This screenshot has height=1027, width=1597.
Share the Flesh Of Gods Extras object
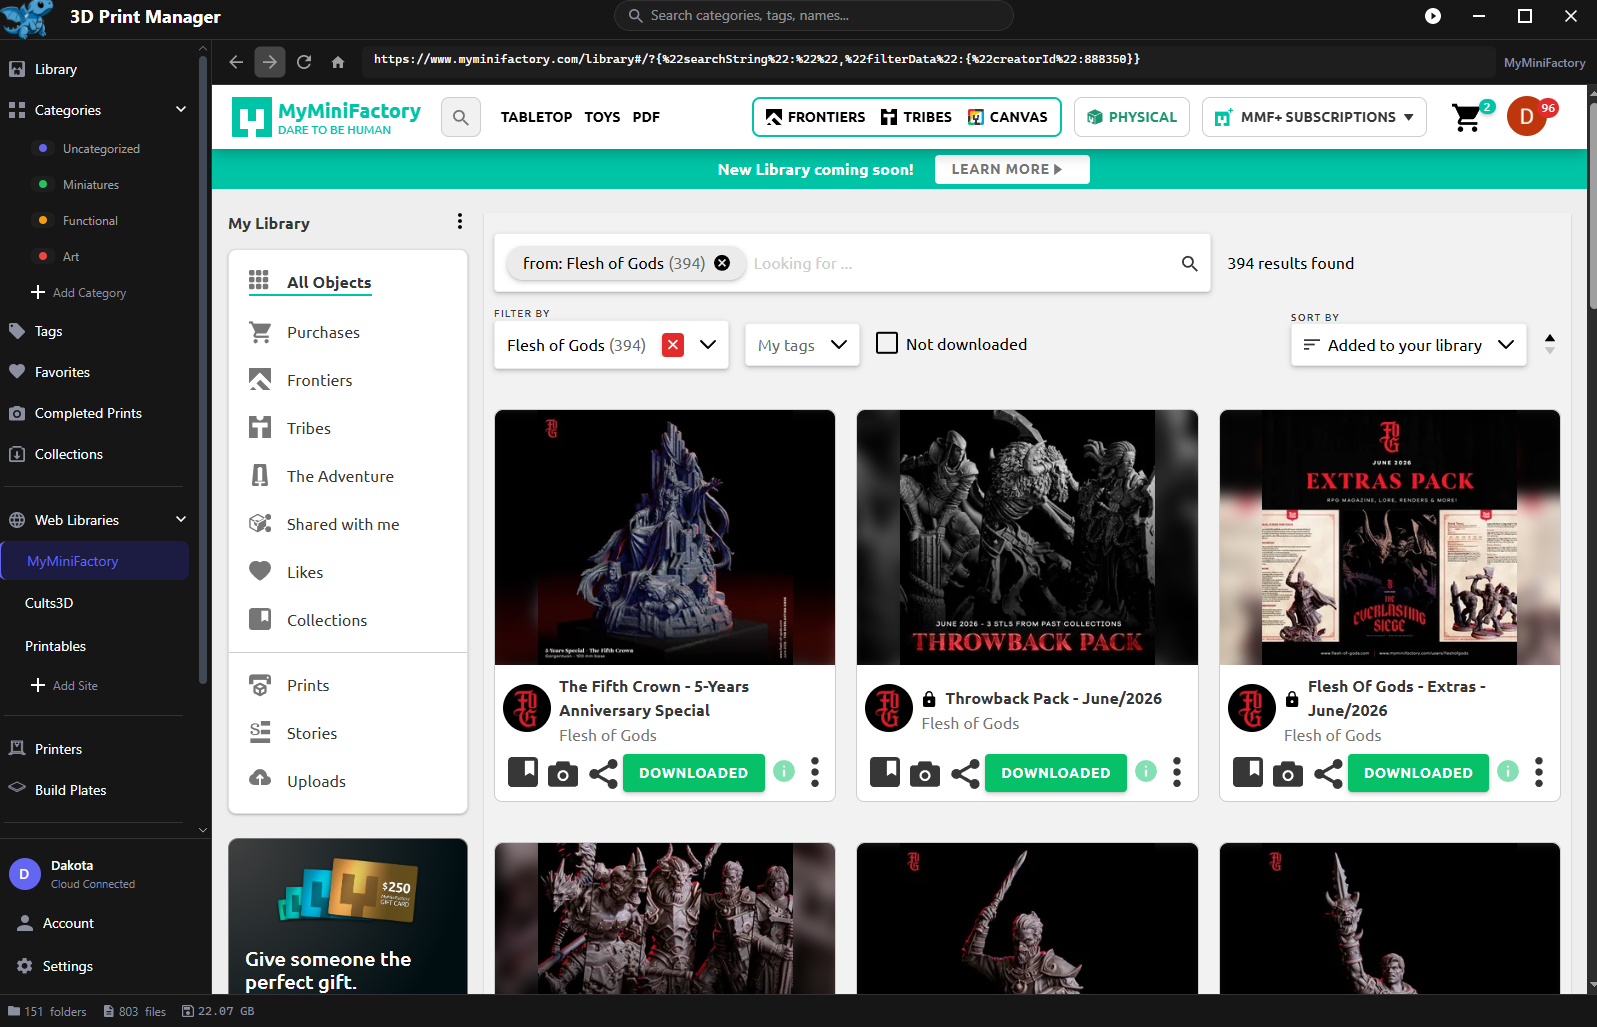(1328, 773)
